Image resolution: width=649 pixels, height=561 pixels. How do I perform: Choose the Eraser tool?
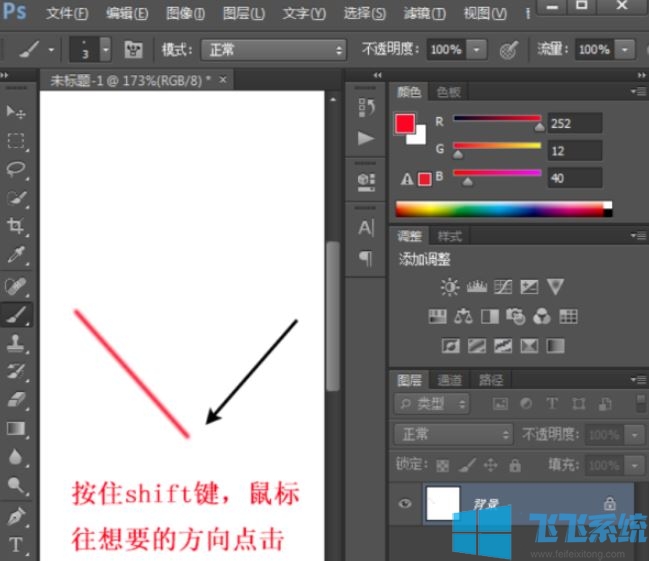point(17,400)
